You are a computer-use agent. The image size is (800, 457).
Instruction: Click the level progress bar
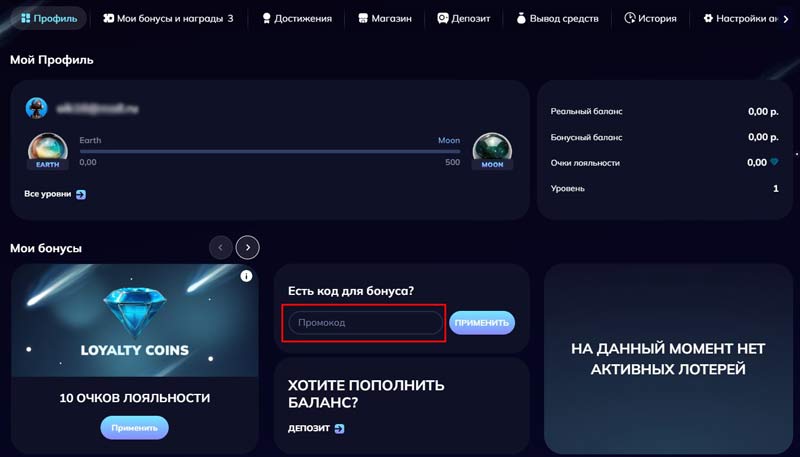(270, 151)
